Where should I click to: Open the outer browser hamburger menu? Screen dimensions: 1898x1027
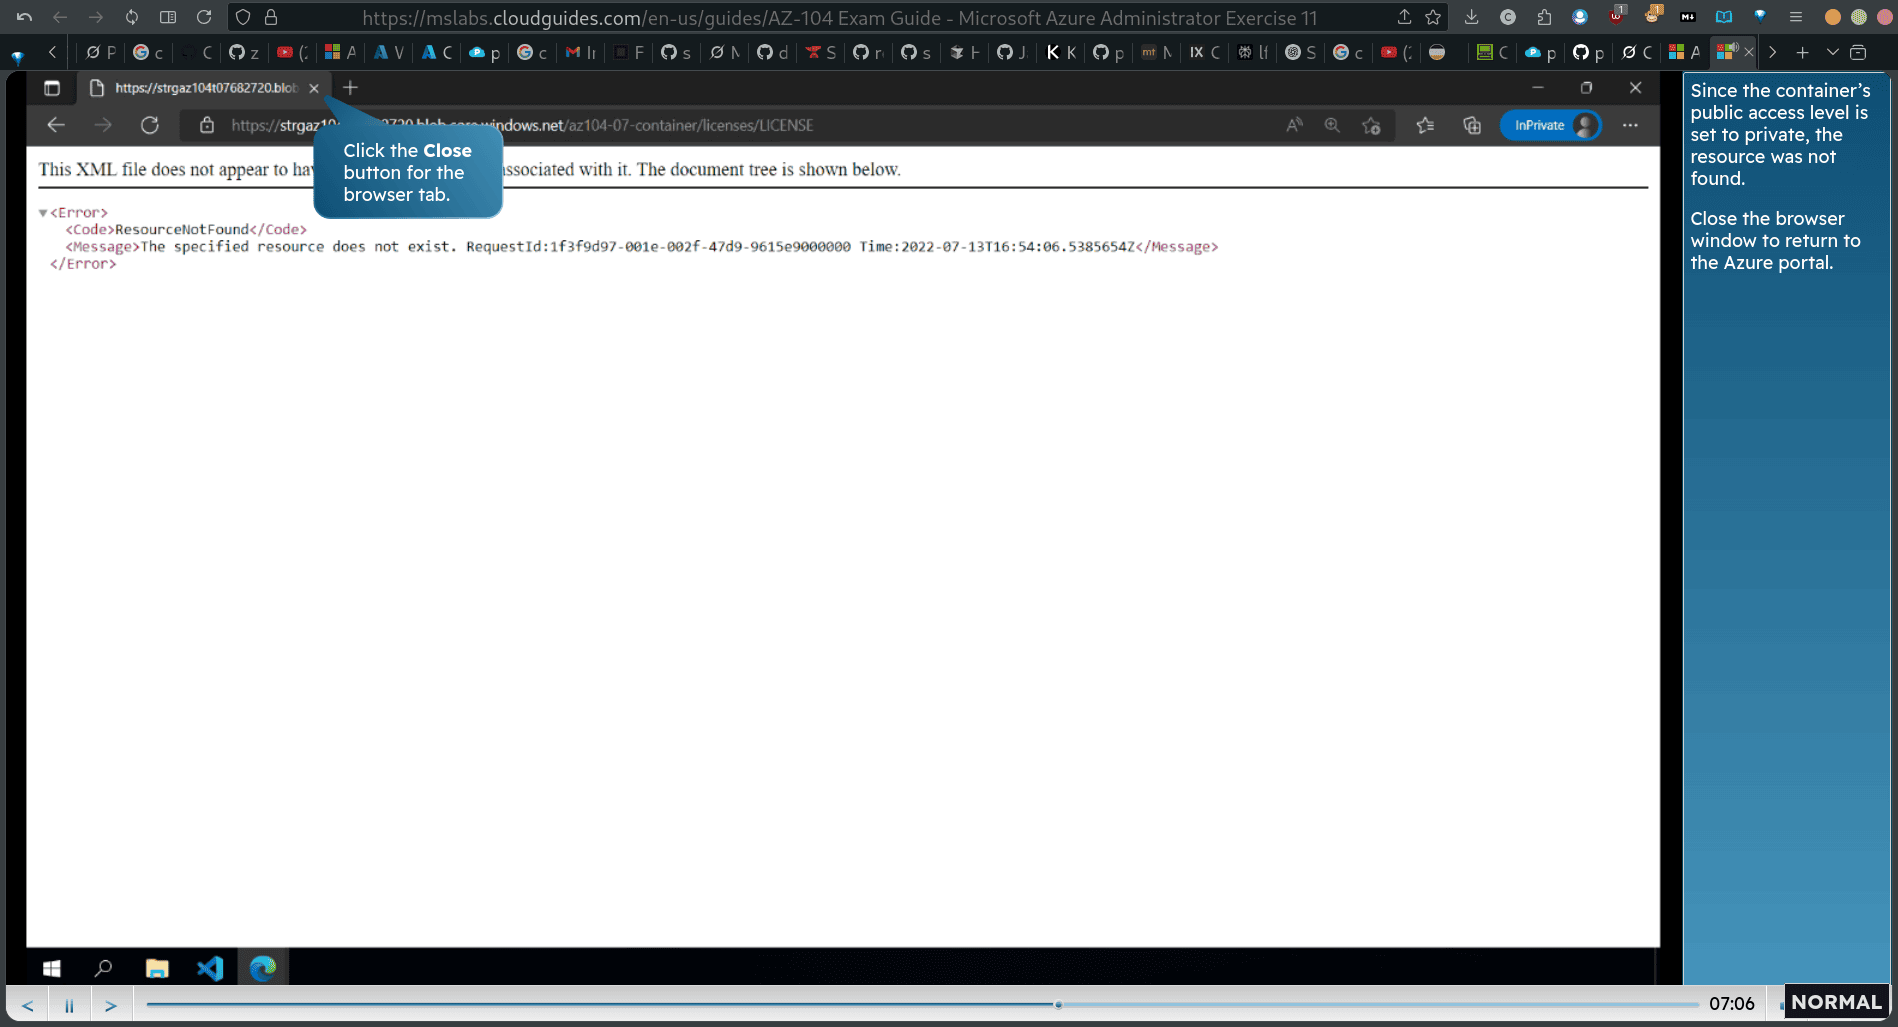[x=1796, y=17]
